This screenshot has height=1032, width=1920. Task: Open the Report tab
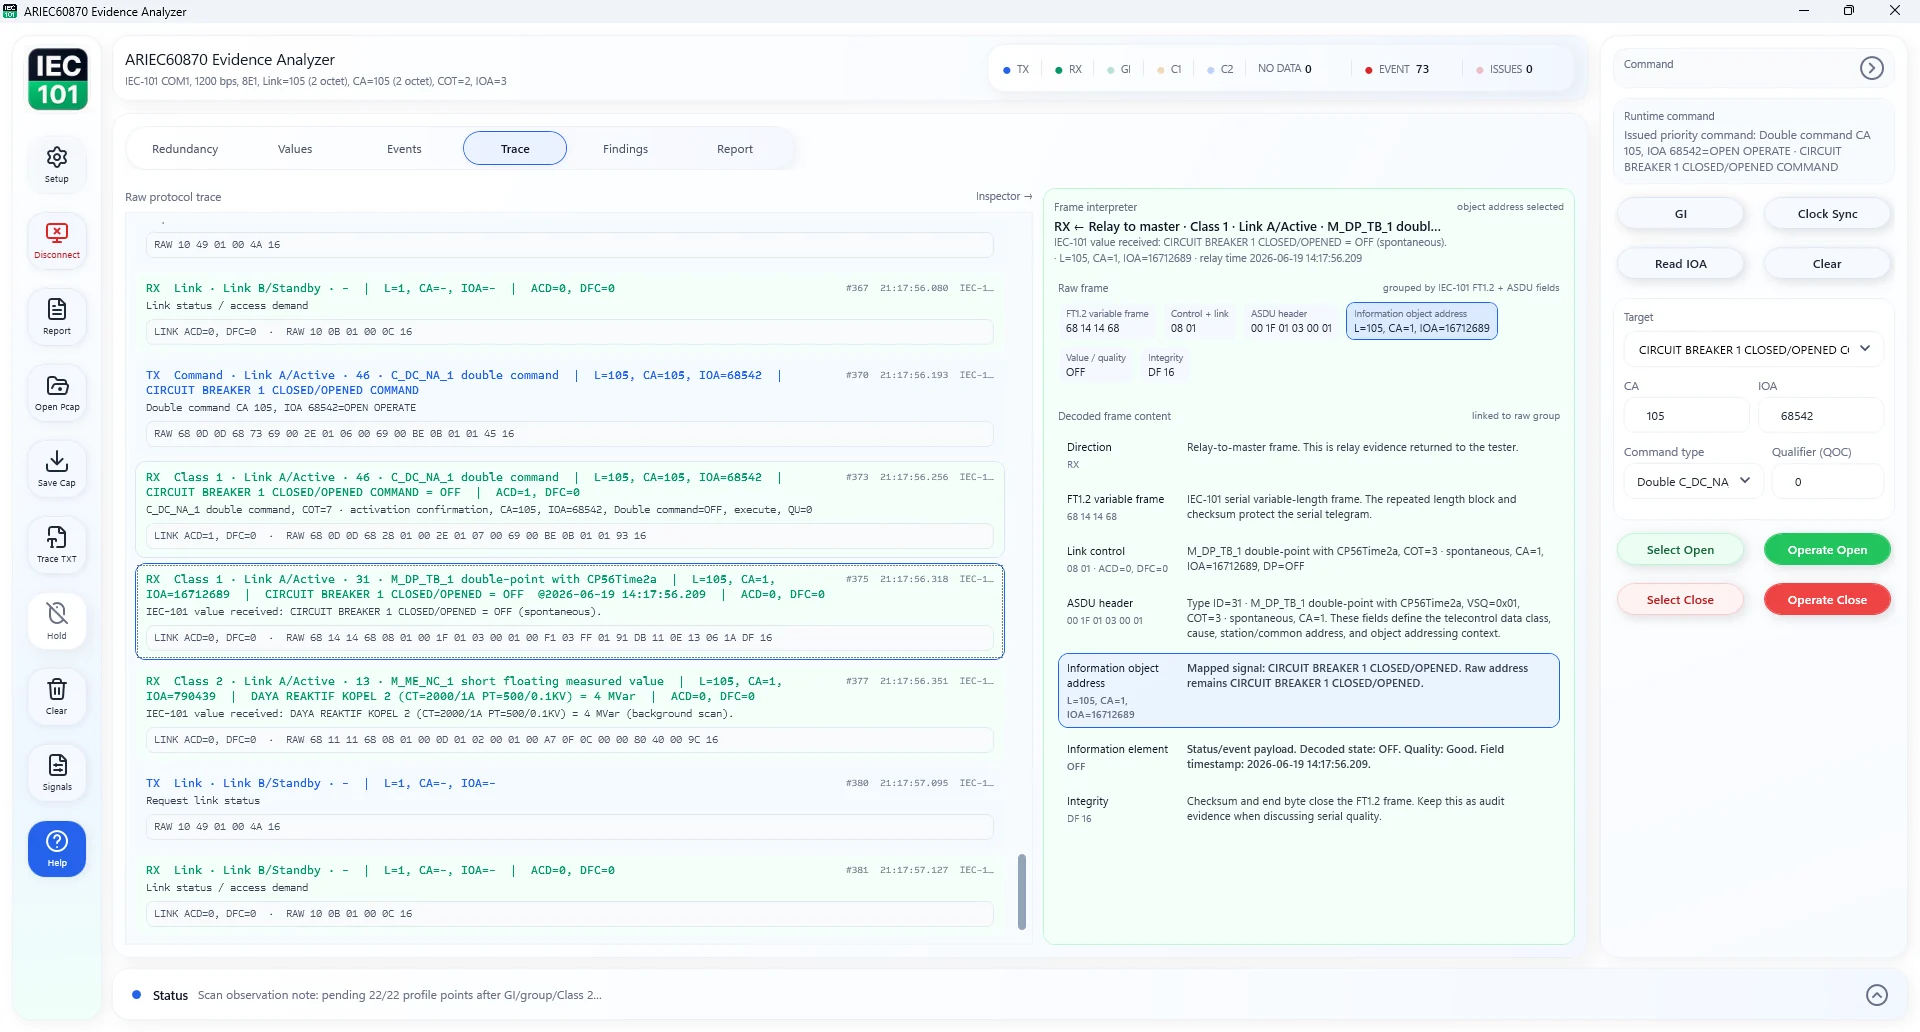point(735,149)
